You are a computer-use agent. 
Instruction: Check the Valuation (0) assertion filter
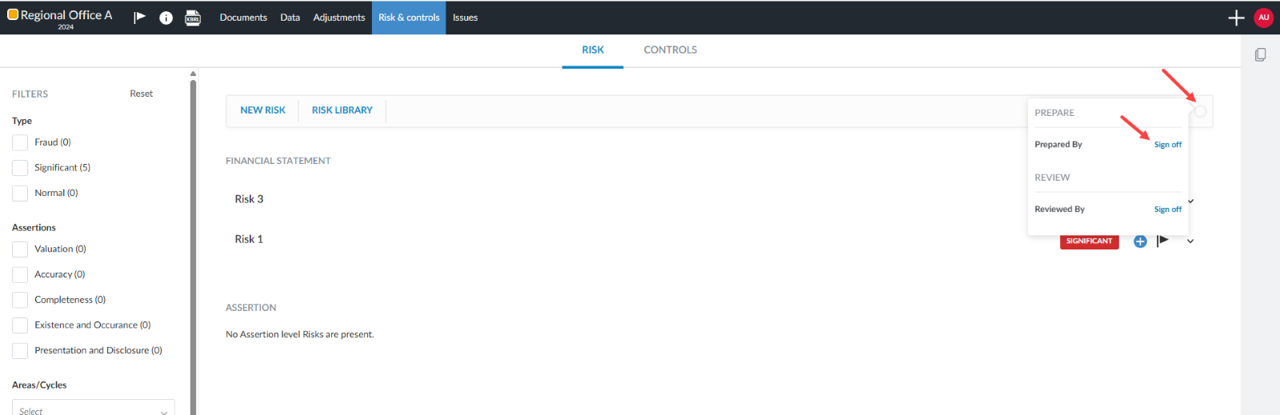click(x=20, y=249)
